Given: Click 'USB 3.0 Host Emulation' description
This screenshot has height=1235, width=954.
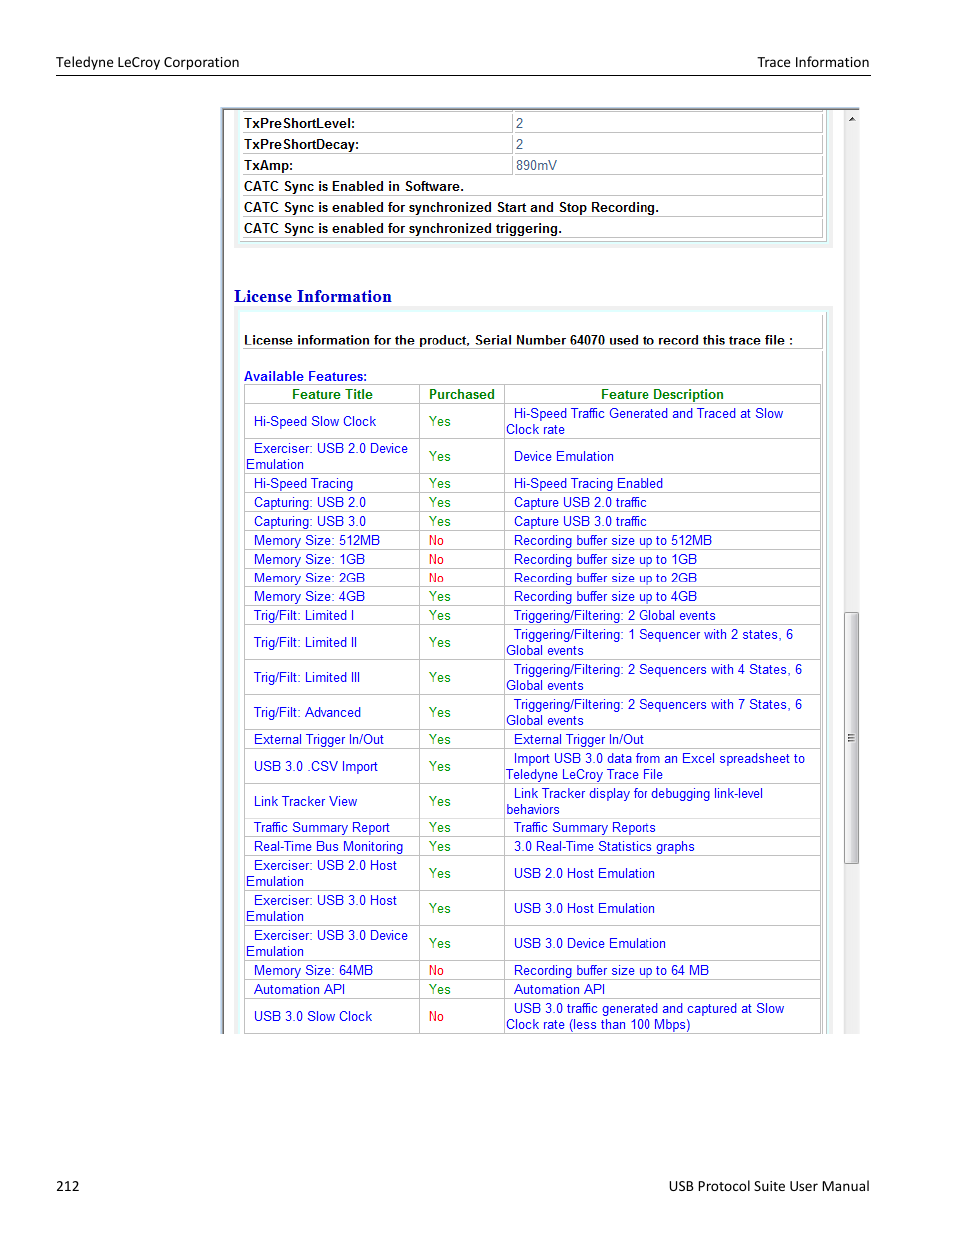Looking at the screenshot, I should click(584, 909).
